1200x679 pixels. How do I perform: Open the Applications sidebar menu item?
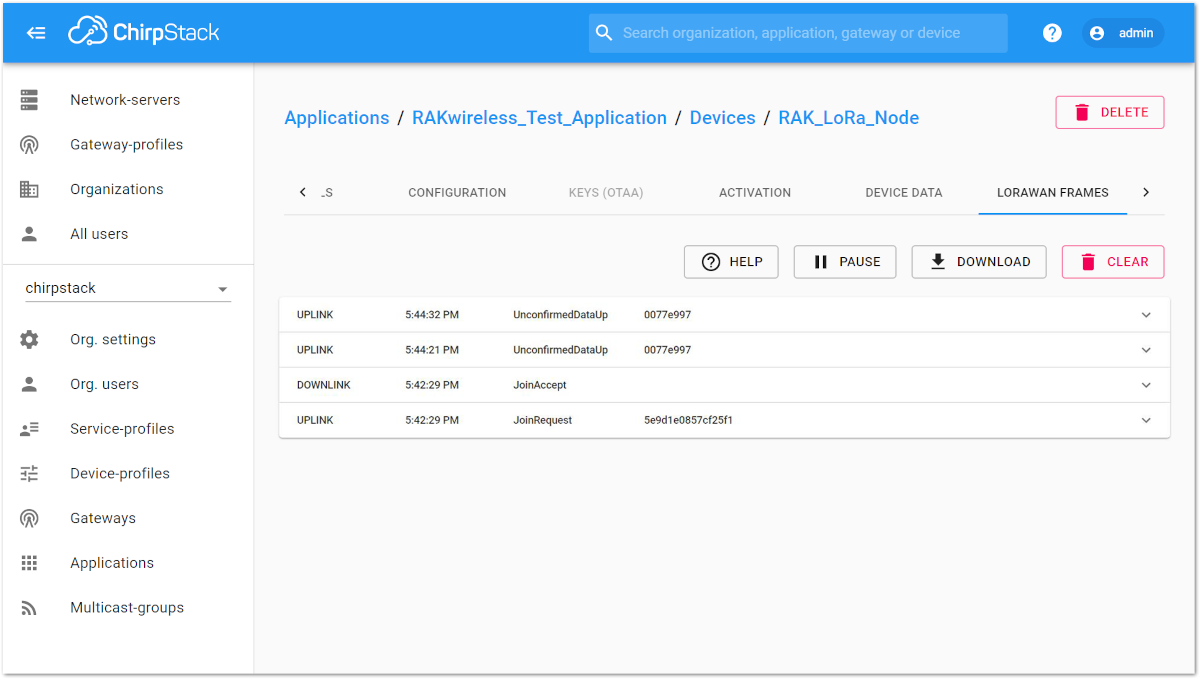coord(128,563)
